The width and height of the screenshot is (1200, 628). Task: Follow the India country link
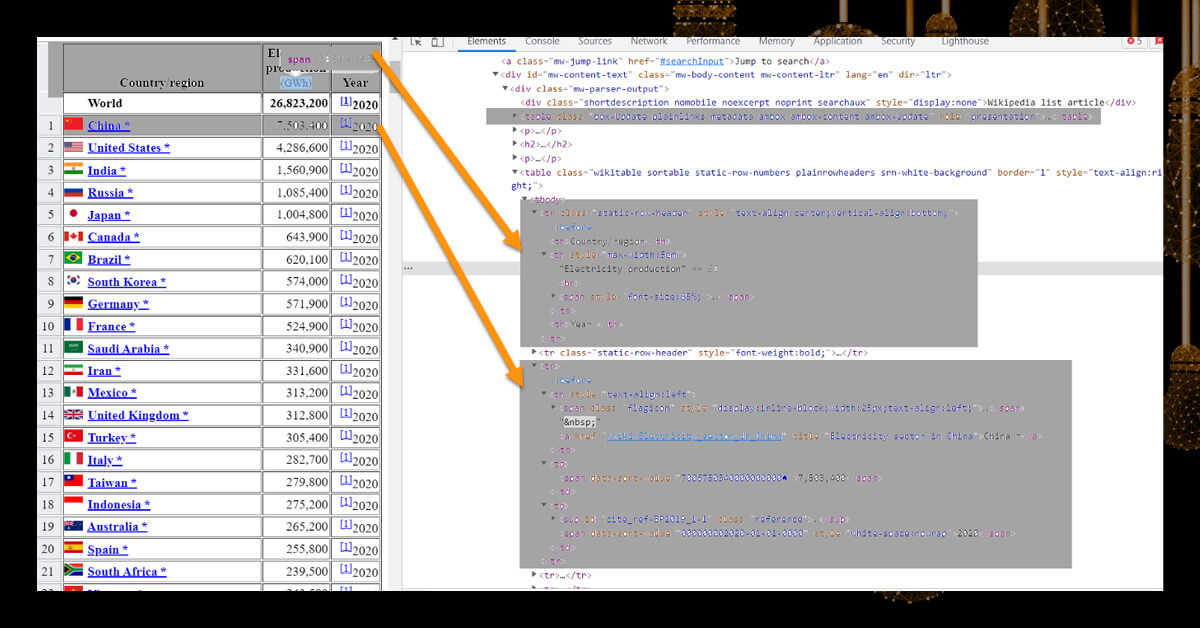[107, 170]
